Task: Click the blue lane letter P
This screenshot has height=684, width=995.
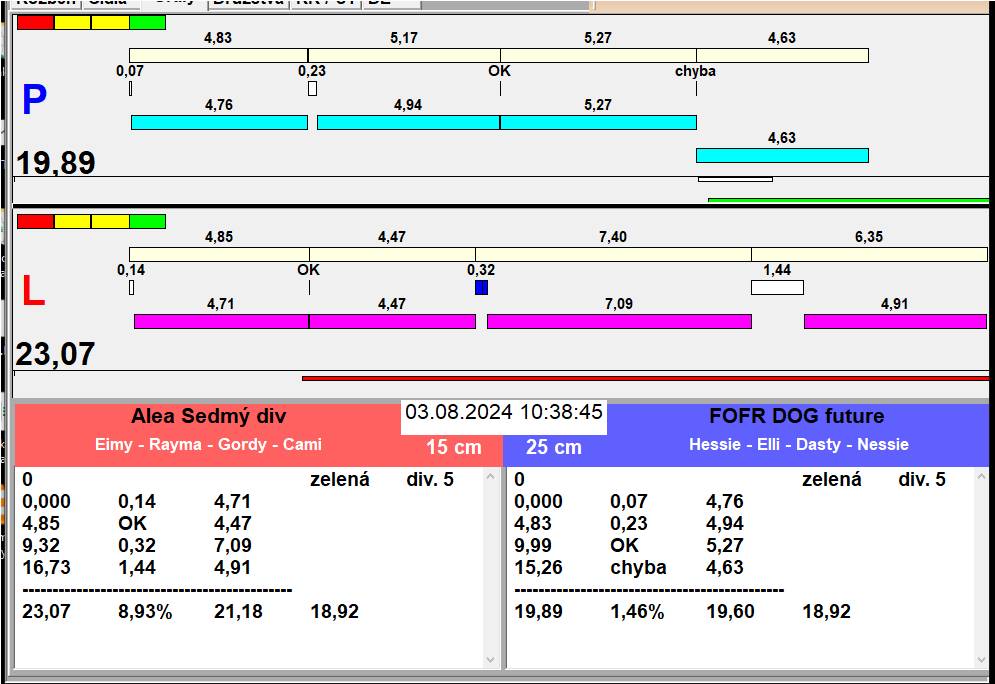Action: [x=34, y=100]
